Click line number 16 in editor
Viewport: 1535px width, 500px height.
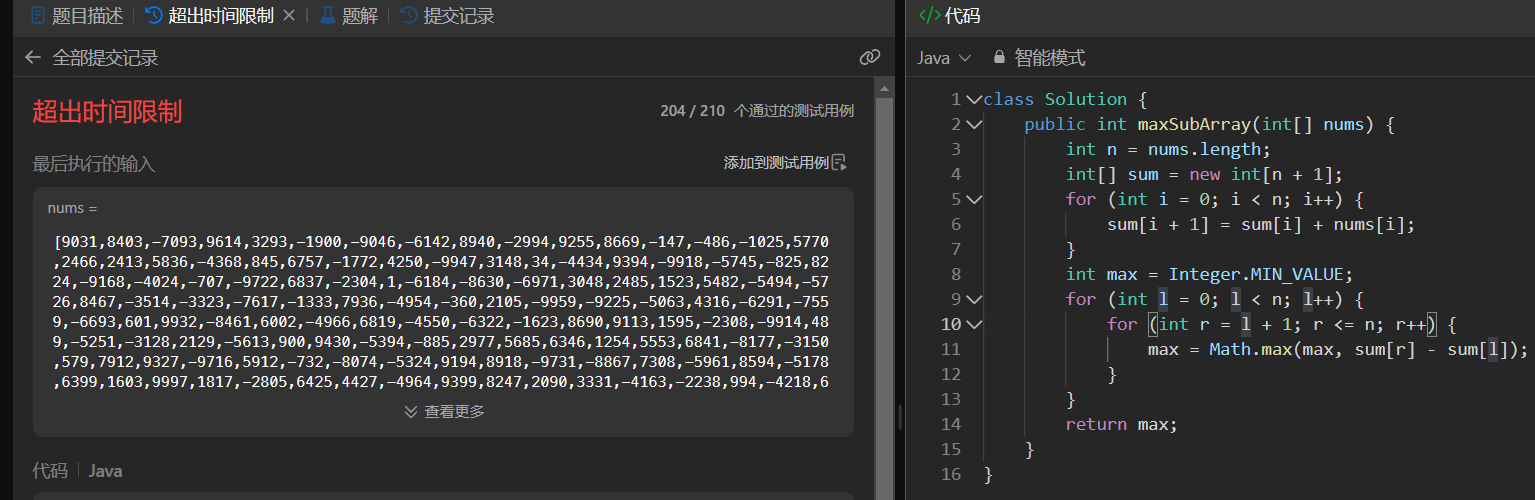click(x=949, y=474)
